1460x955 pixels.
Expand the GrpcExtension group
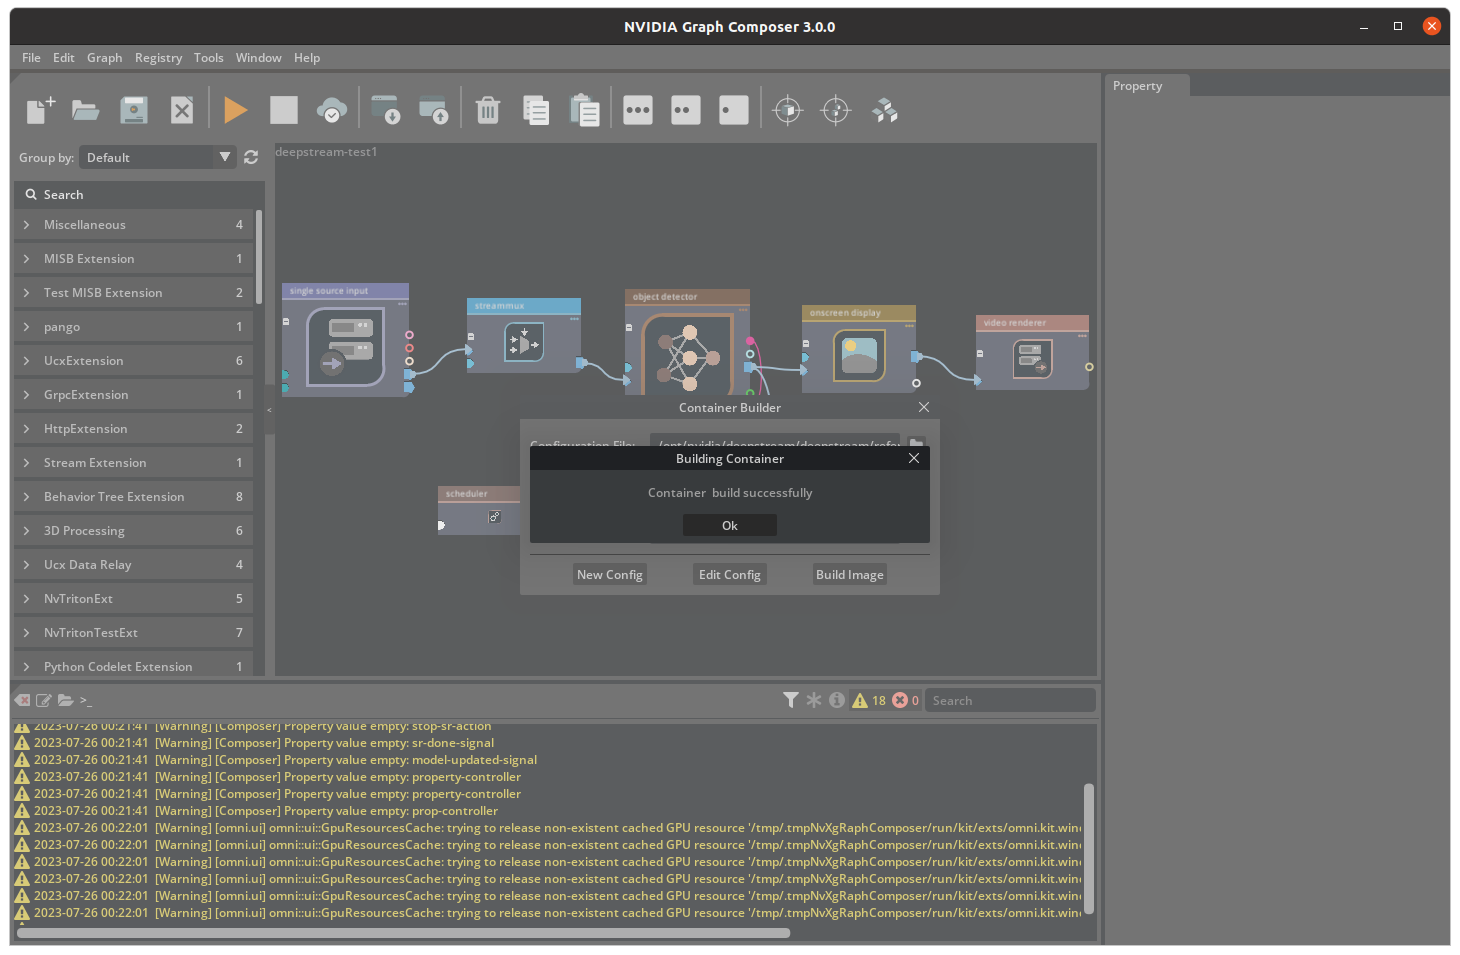click(x=133, y=395)
